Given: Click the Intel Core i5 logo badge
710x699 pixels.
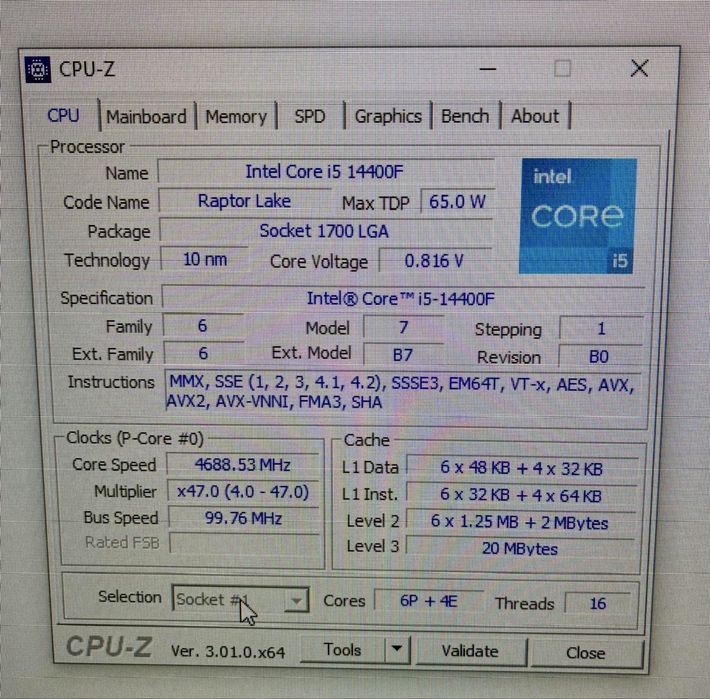Looking at the screenshot, I should [577, 216].
